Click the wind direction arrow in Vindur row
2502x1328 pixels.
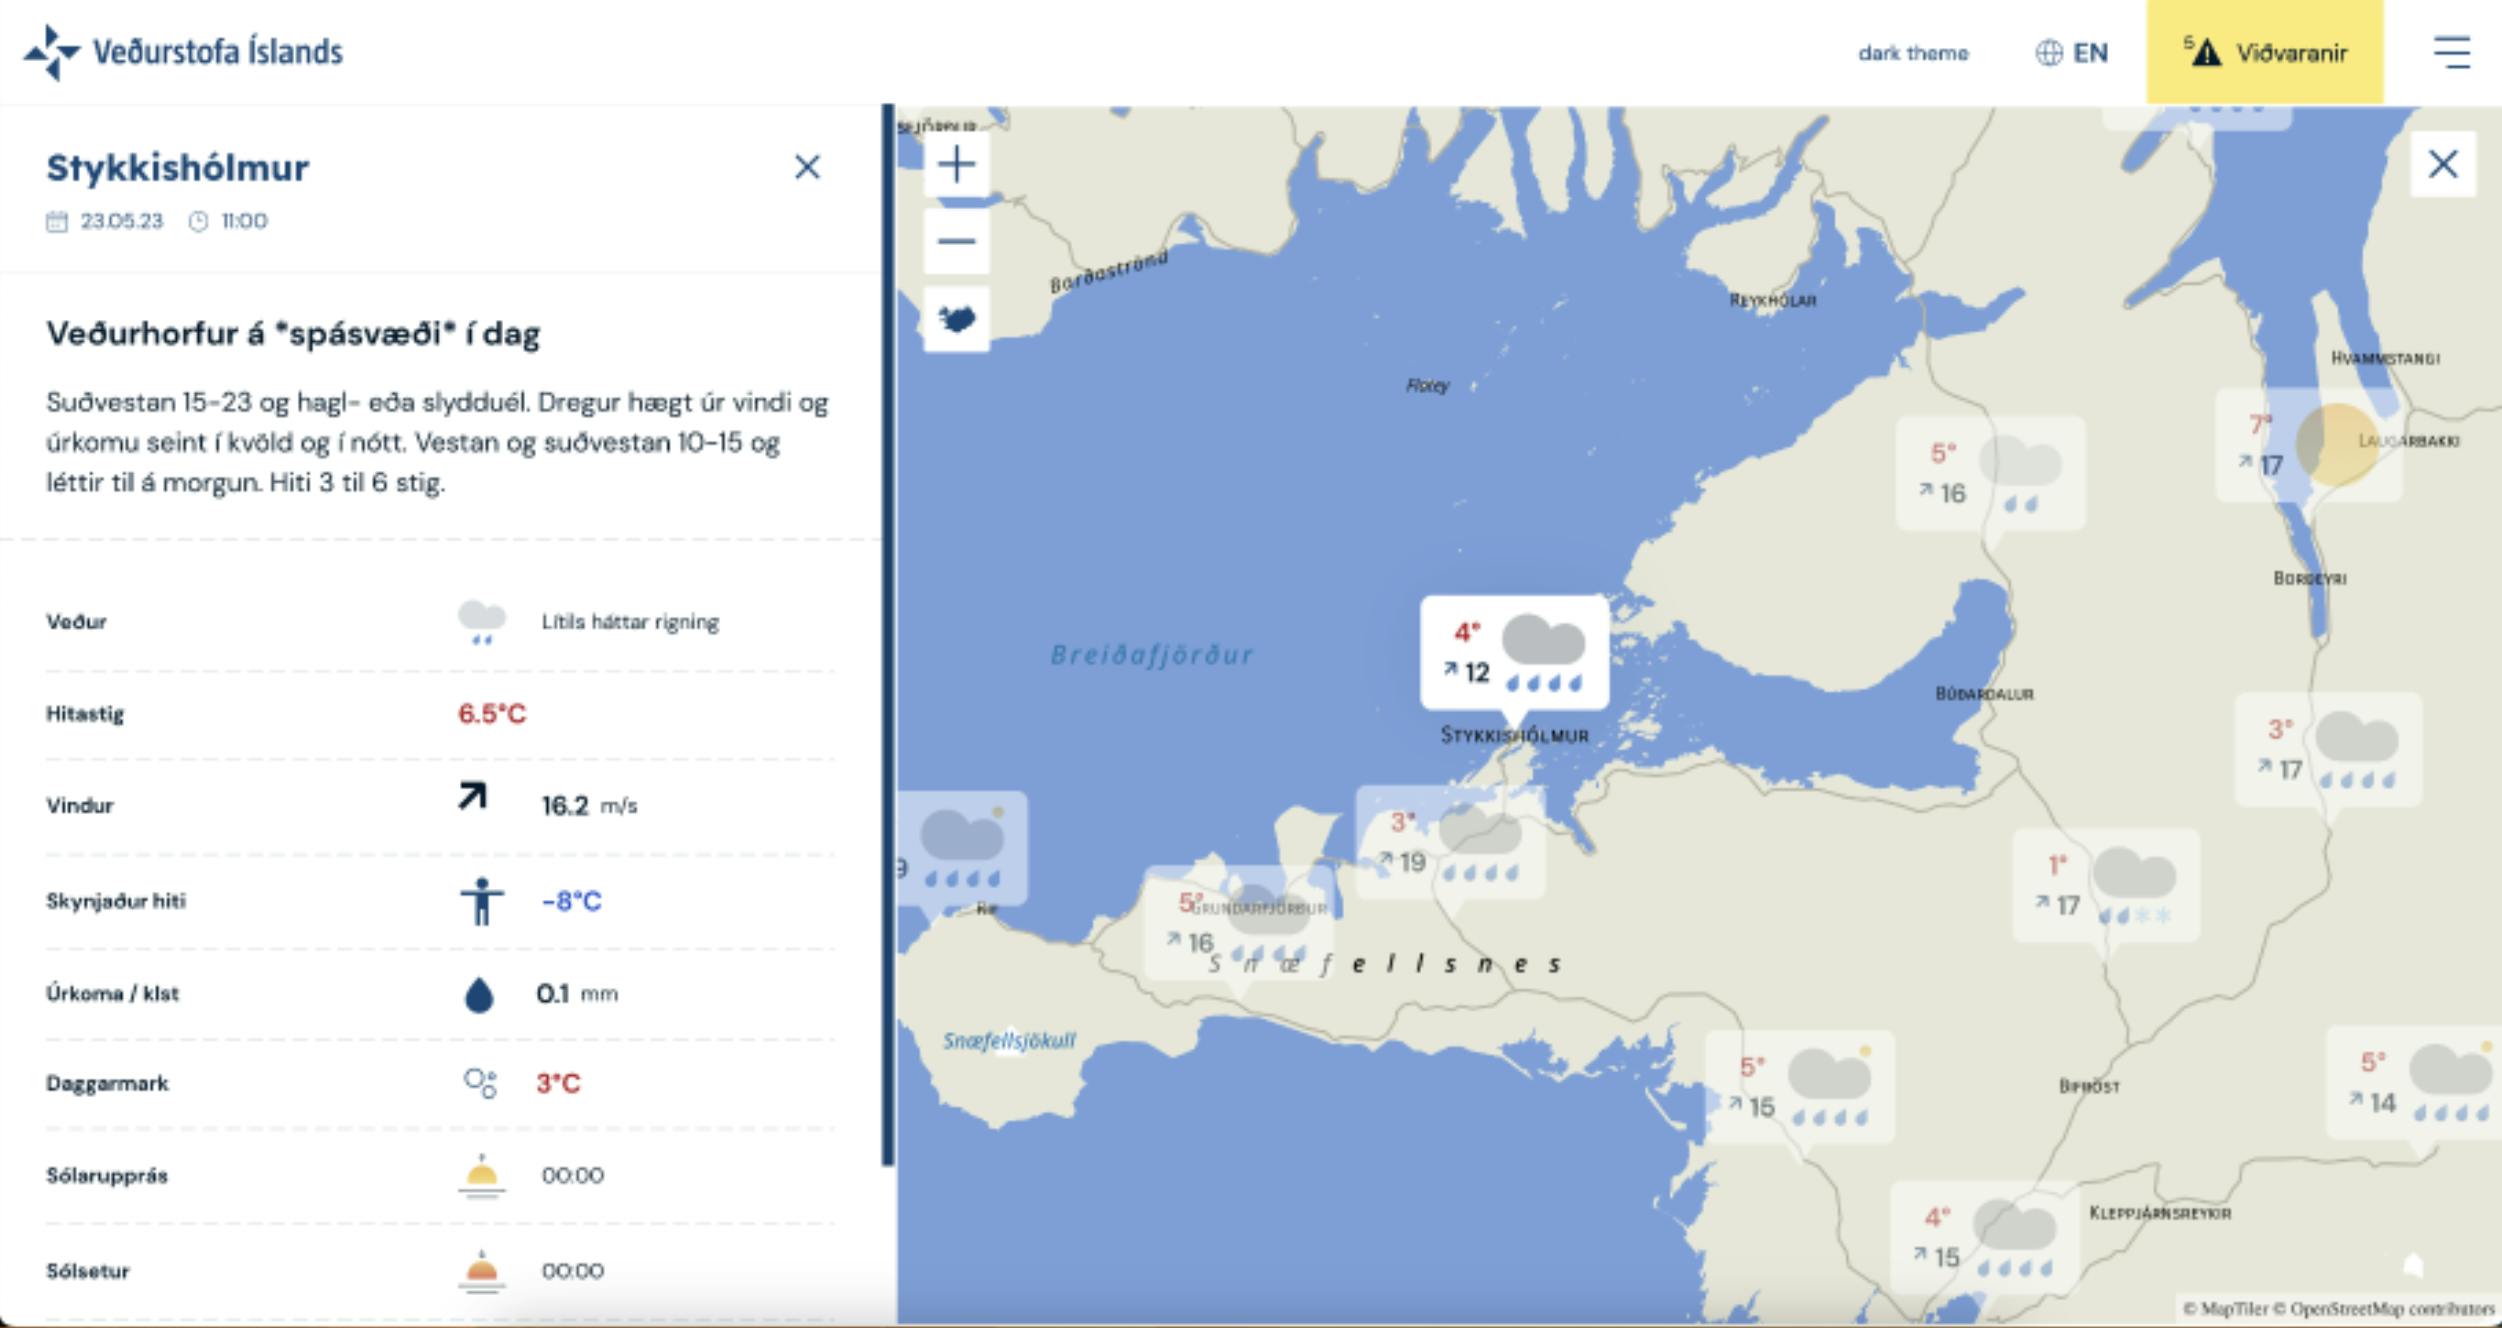click(x=472, y=797)
